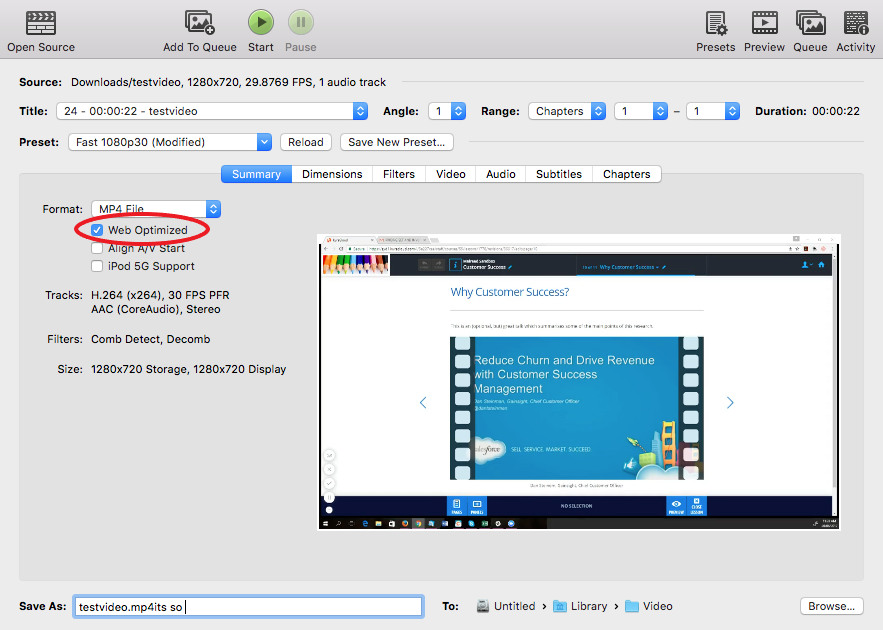Enable the Align A/V Start checkbox
883x630 pixels.
97,248
